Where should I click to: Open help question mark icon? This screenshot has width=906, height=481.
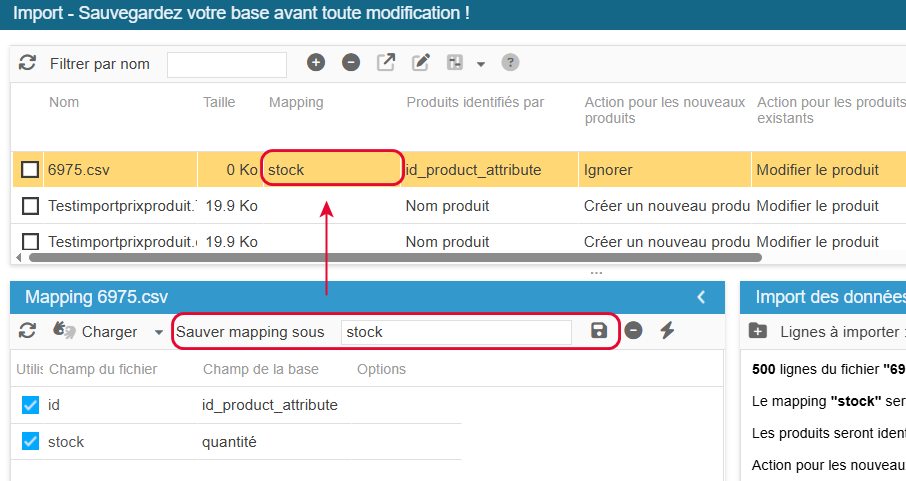pos(510,62)
